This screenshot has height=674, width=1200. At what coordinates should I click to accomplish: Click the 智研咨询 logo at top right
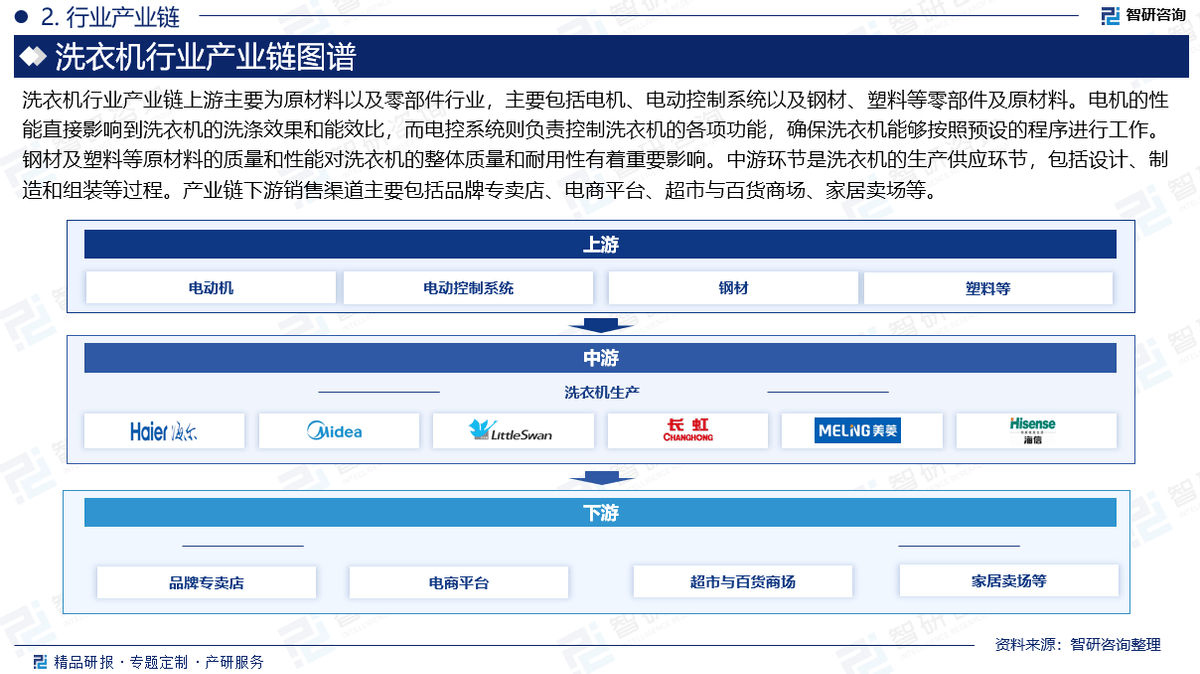1144,15
